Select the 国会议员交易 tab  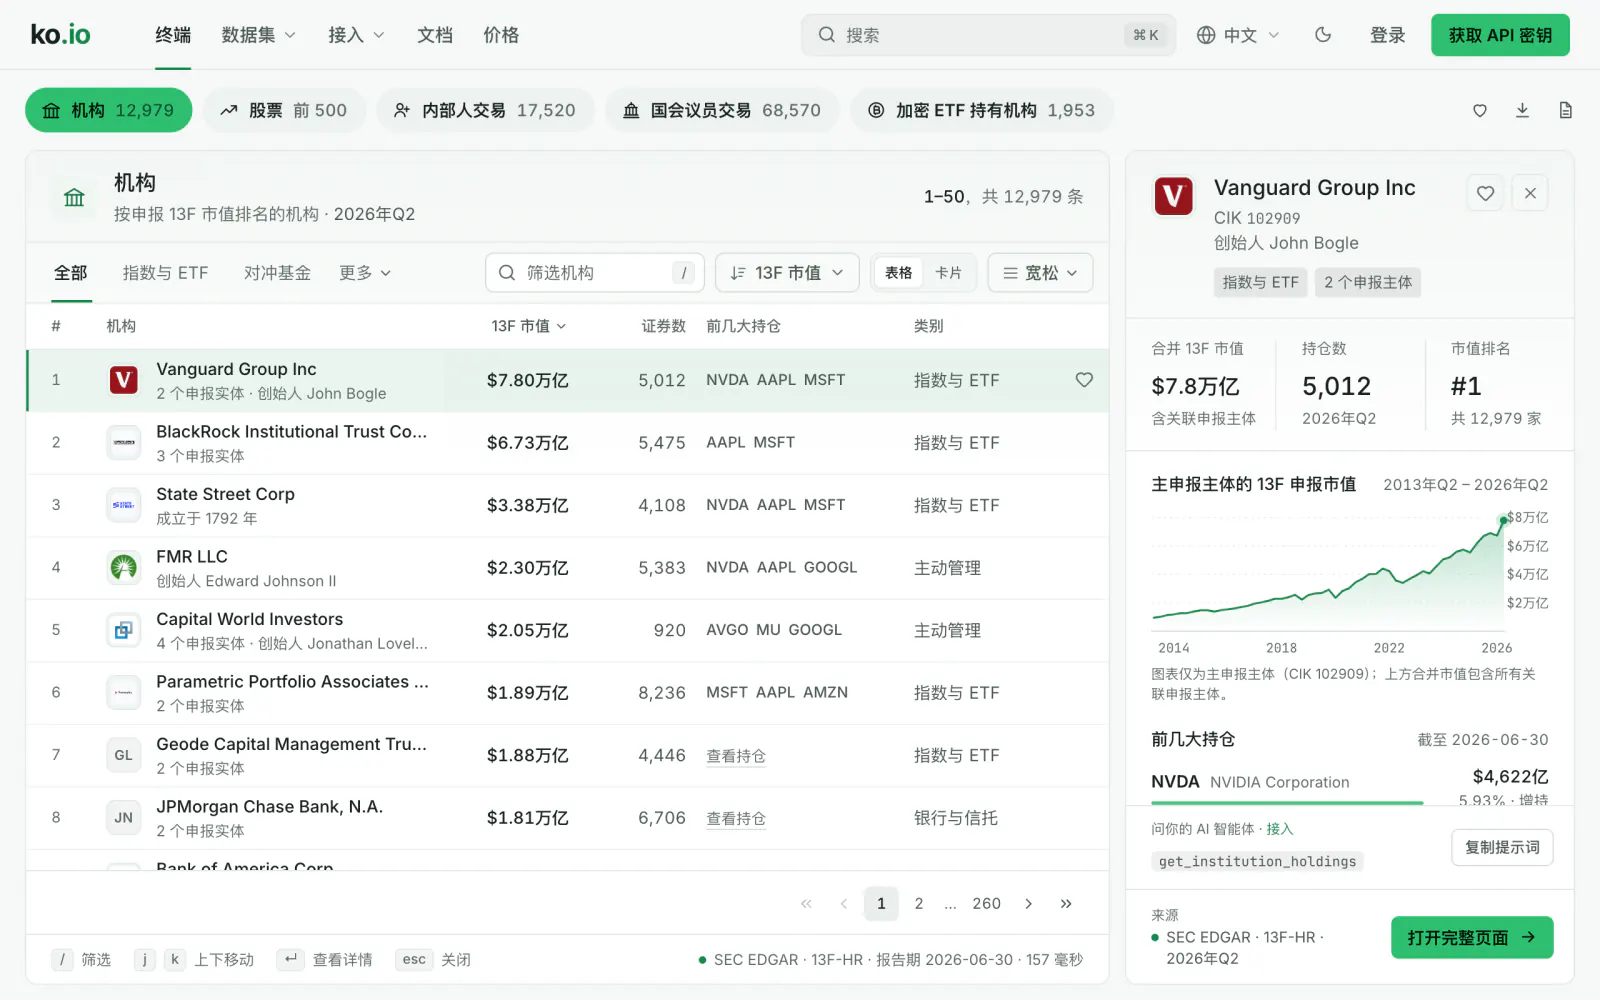point(722,110)
